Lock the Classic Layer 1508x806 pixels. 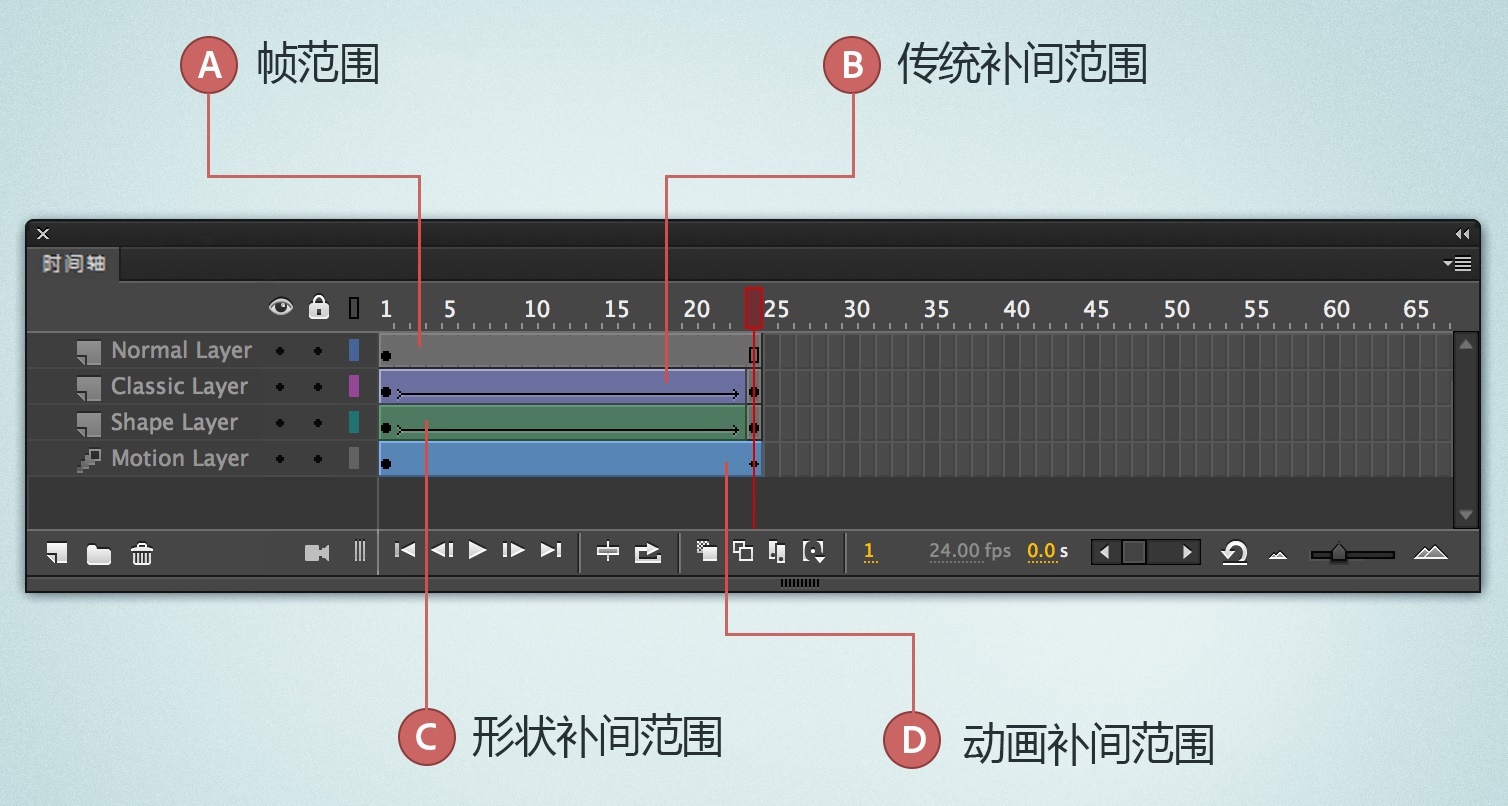[318, 386]
